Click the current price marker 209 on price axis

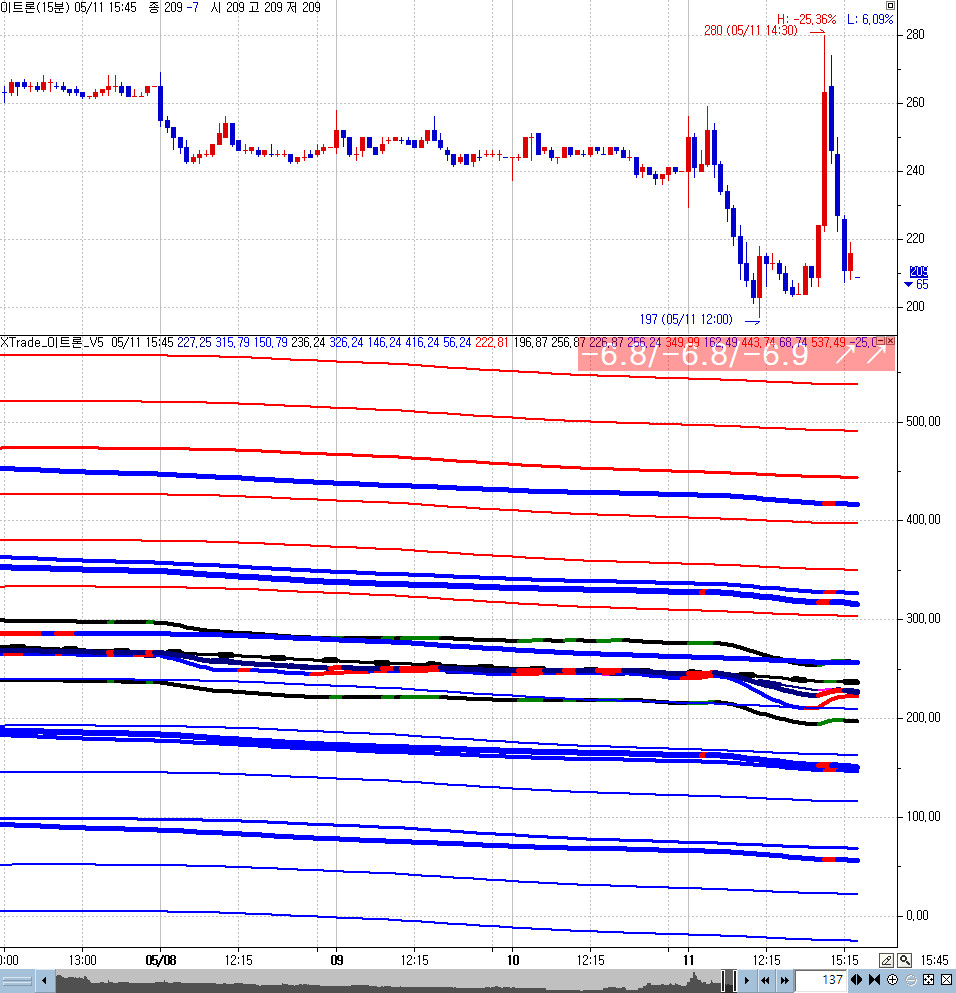(918, 272)
